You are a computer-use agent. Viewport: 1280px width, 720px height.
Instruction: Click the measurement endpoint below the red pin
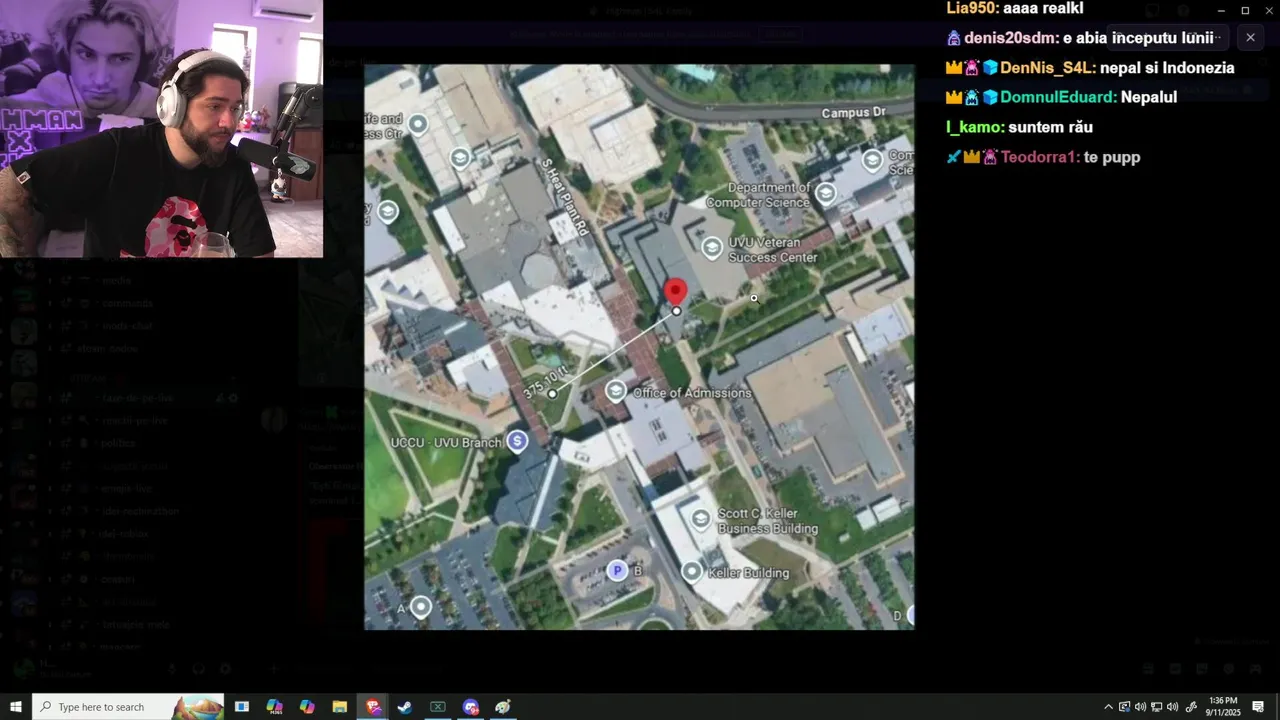(676, 311)
